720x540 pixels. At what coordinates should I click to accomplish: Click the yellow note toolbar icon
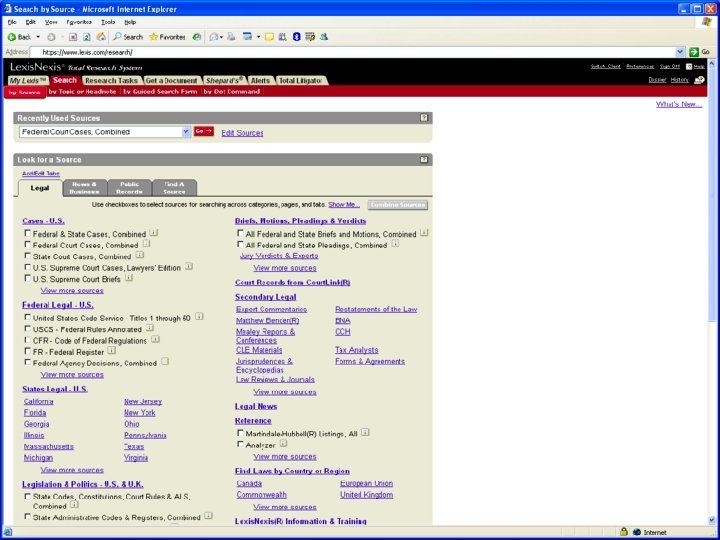click(269, 37)
